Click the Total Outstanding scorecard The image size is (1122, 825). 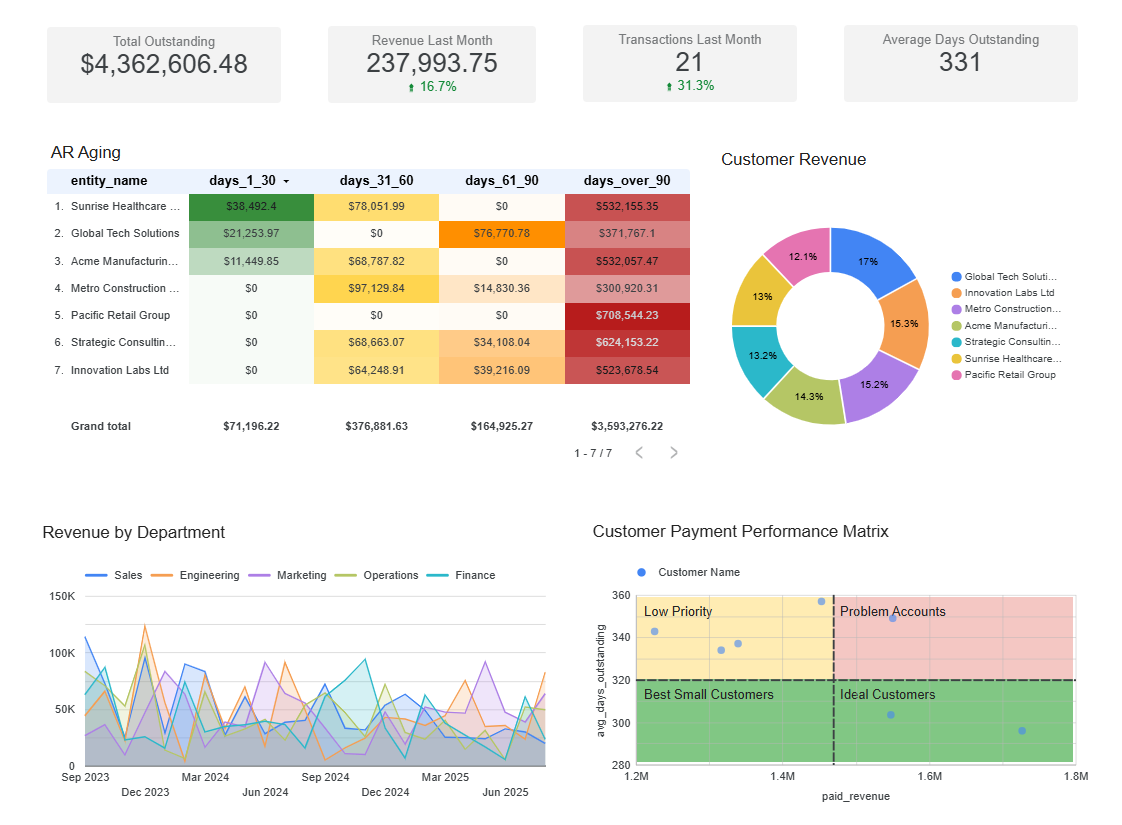(x=164, y=64)
